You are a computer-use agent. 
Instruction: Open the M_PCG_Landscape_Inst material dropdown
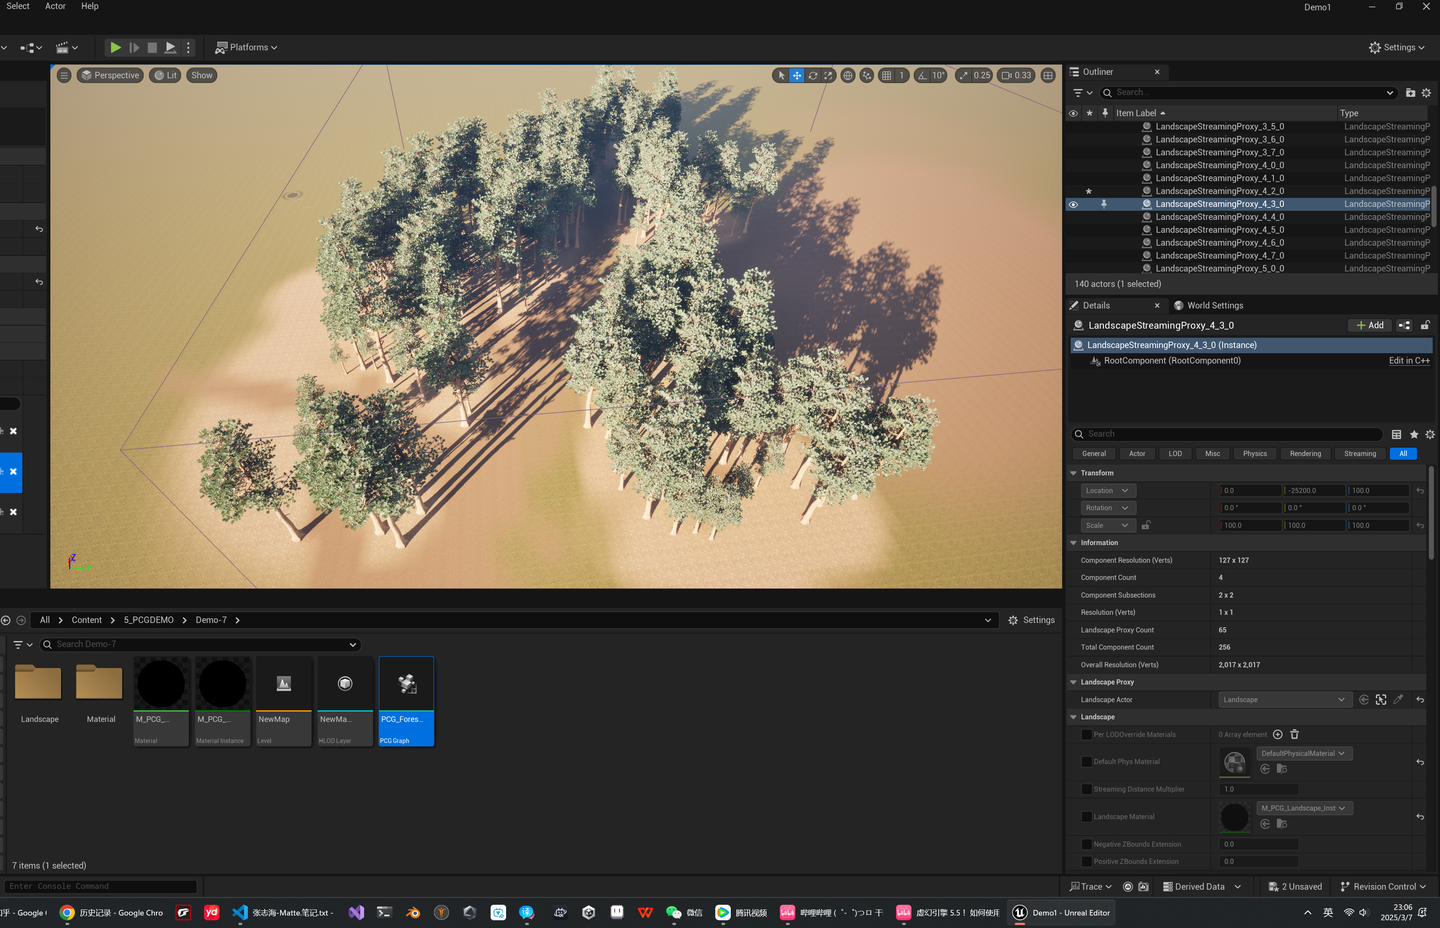pyautogui.click(x=1303, y=808)
